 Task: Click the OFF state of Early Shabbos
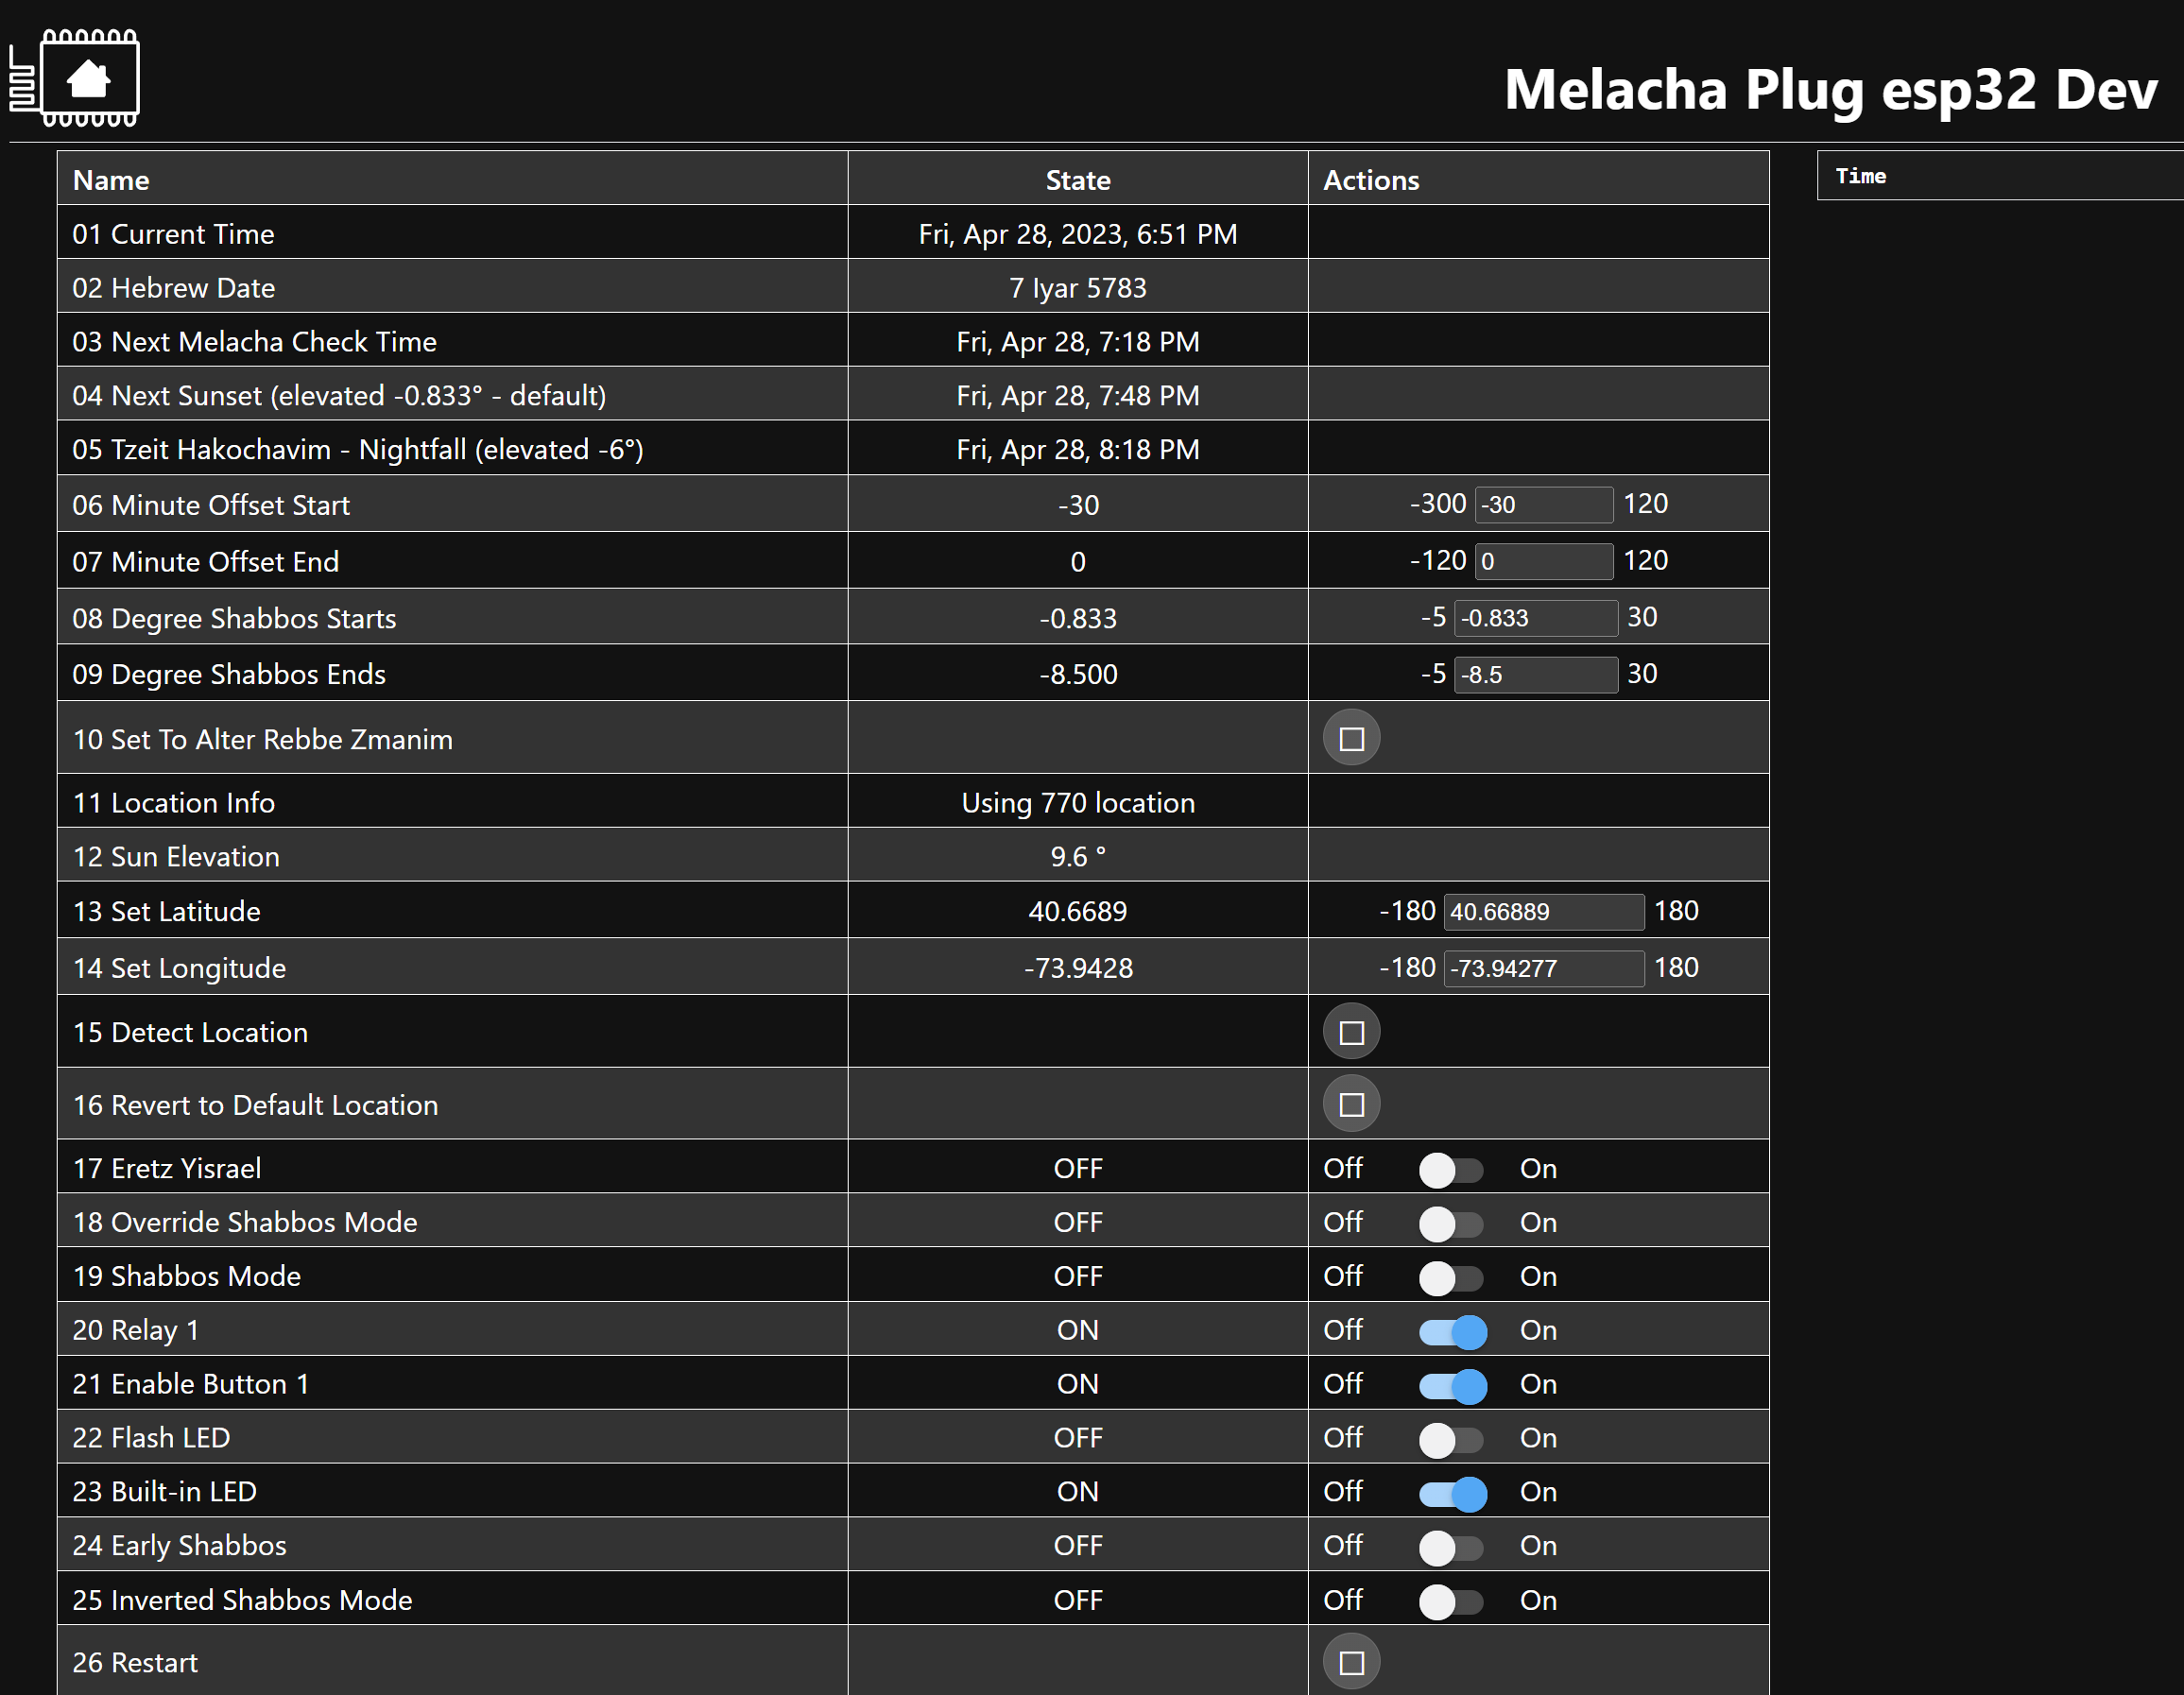pyautogui.click(x=1078, y=1547)
